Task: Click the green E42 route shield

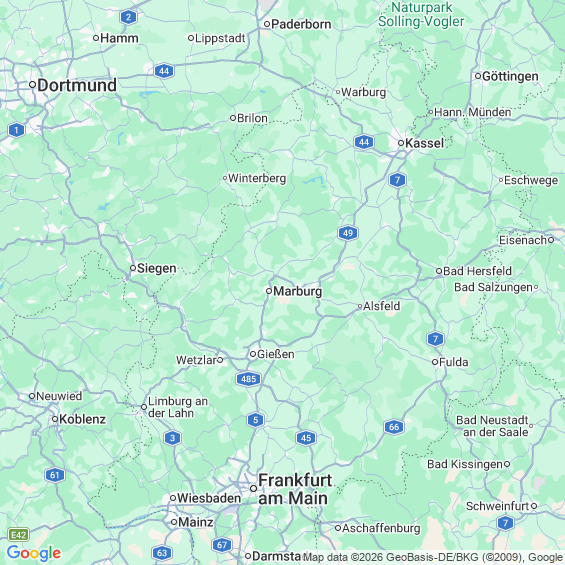Action: click(19, 535)
